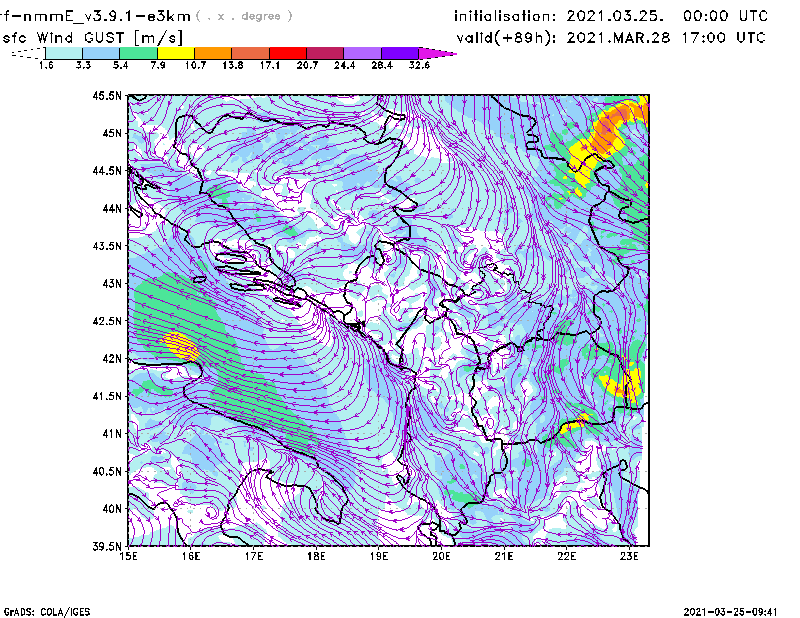Click the 42.5N latitude label

107,321
